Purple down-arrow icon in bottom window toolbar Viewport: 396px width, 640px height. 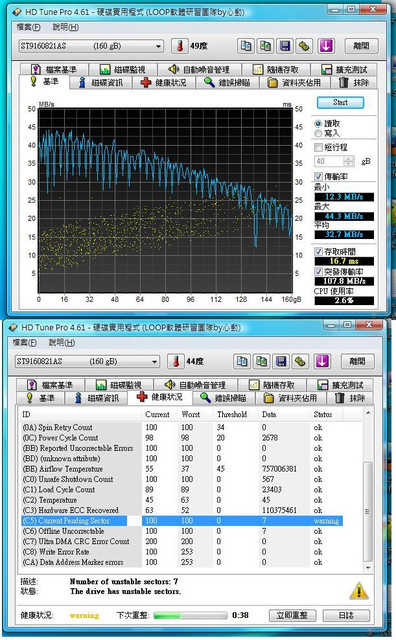(x=322, y=361)
